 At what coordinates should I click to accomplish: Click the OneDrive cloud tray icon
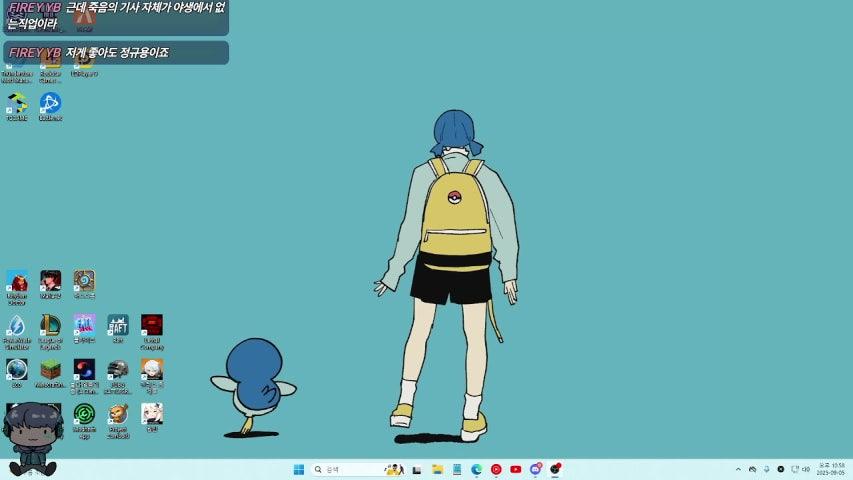click(x=752, y=469)
